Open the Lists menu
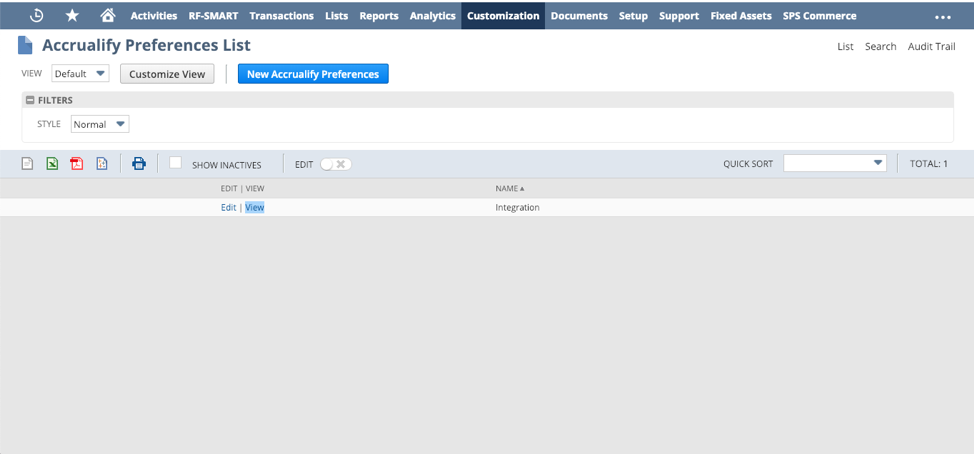The height and width of the screenshot is (454, 974). [336, 16]
